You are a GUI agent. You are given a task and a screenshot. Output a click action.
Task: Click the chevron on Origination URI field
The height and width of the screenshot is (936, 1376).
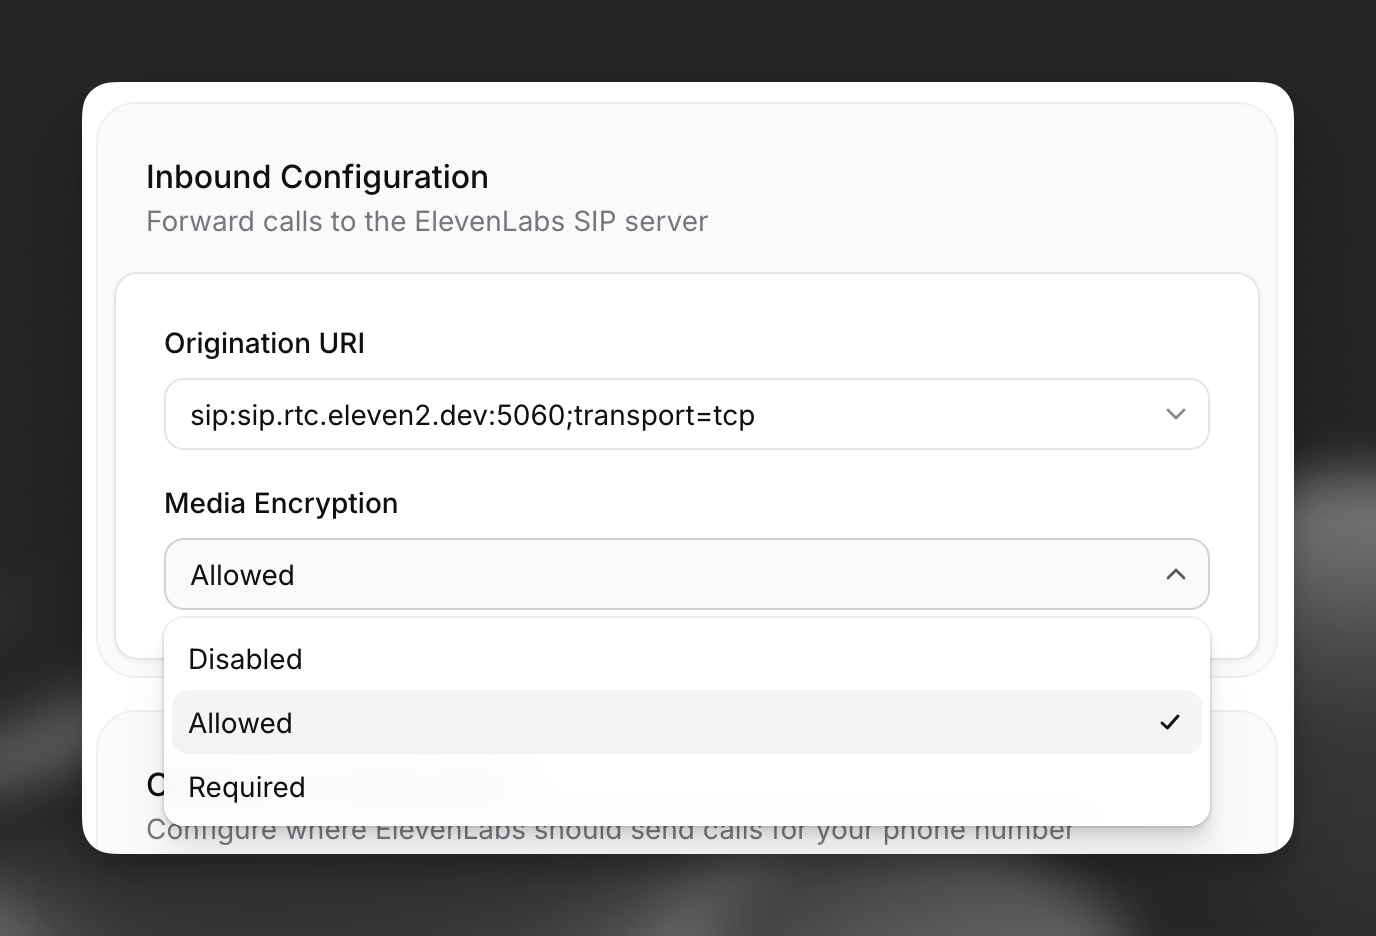pos(1176,414)
